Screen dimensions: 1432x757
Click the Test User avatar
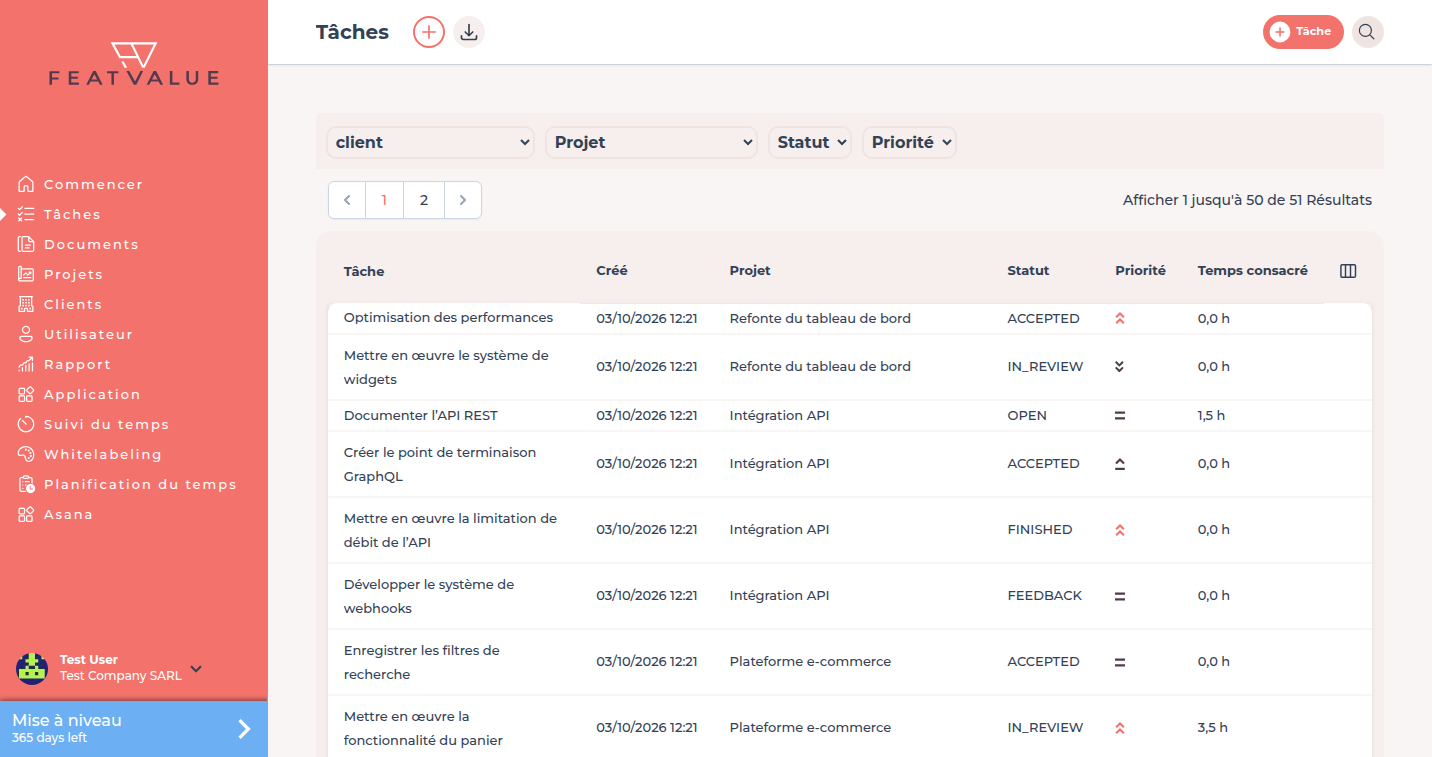(32, 668)
